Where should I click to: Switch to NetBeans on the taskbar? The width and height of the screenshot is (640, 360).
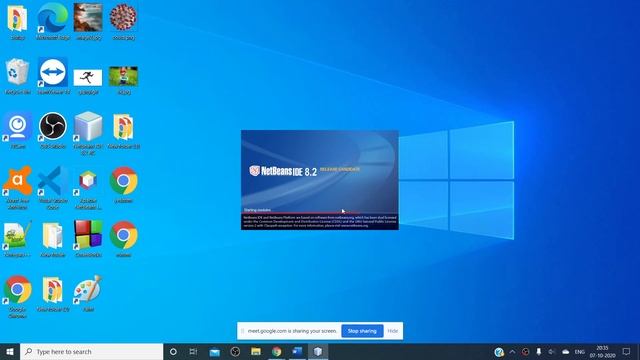coord(318,352)
